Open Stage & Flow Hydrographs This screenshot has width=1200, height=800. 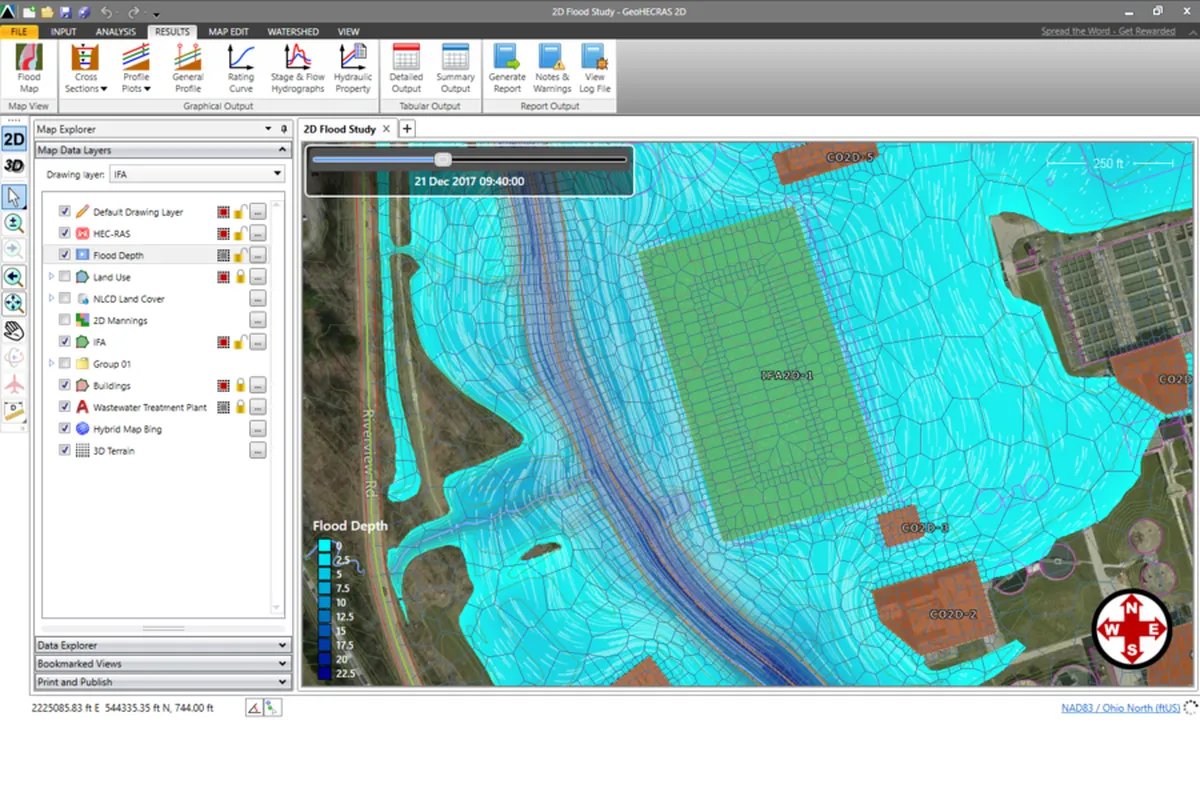297,68
